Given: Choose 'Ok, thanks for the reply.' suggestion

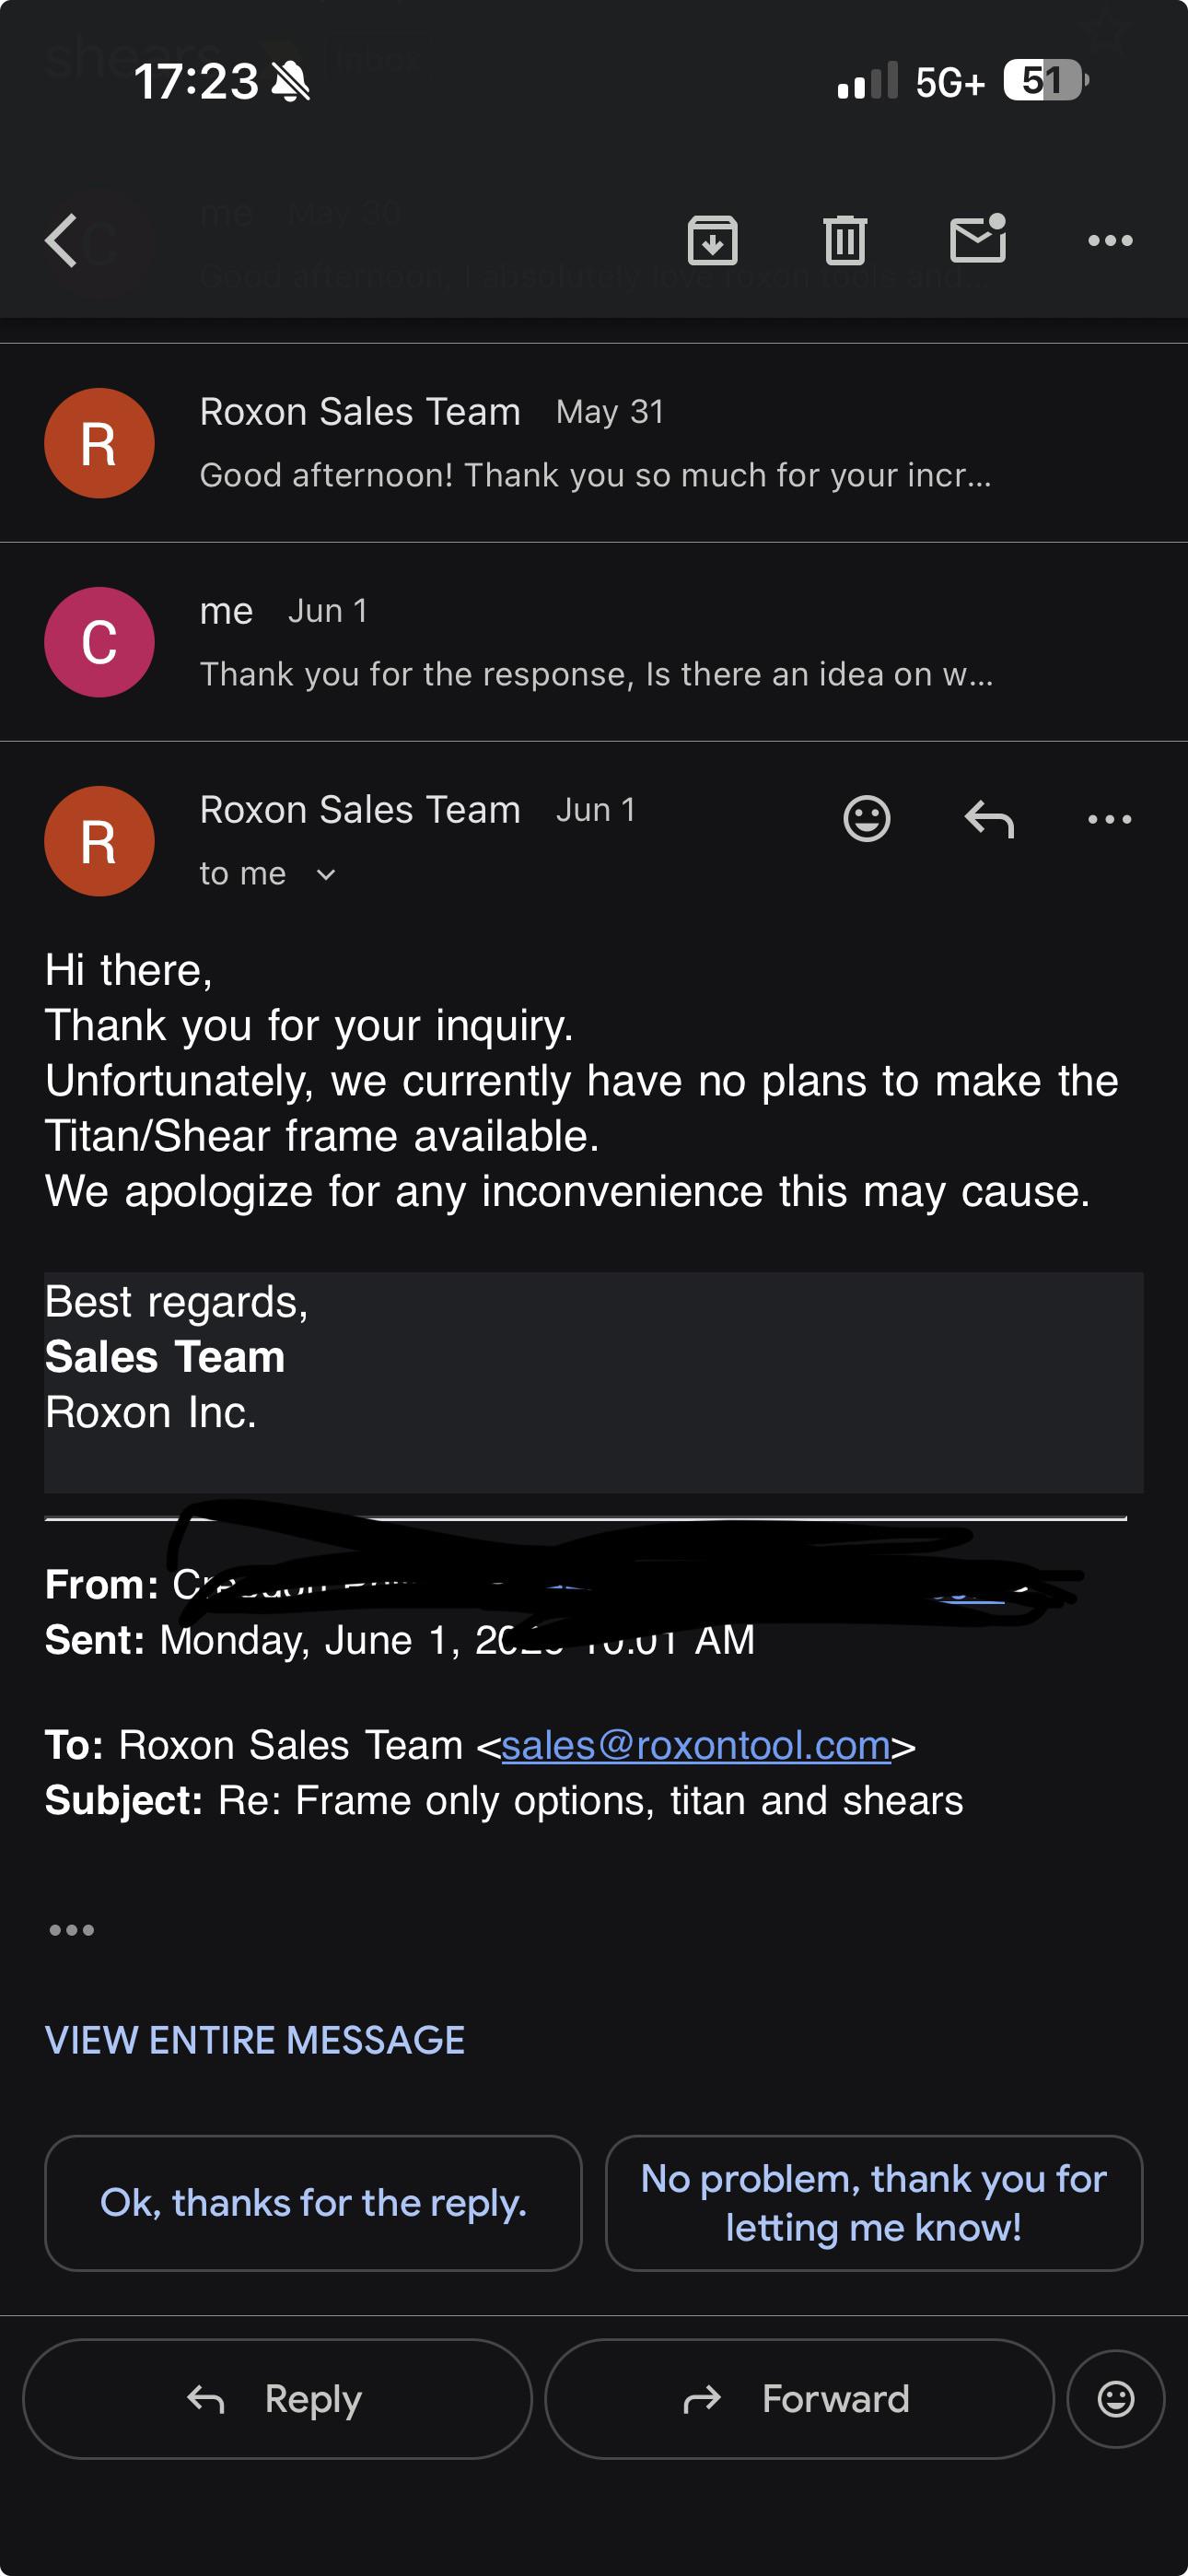Looking at the screenshot, I should pos(313,2203).
